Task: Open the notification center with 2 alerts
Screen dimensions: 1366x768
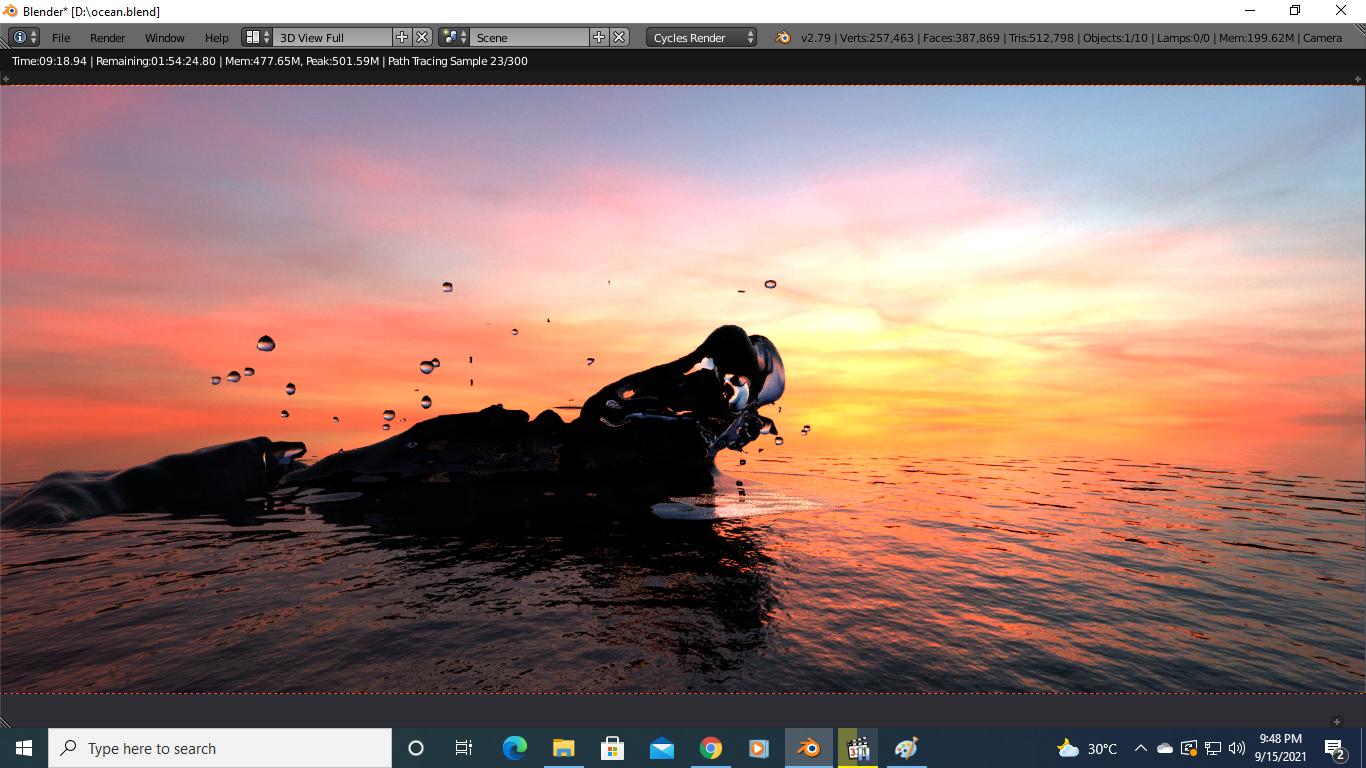Action: (1335, 748)
